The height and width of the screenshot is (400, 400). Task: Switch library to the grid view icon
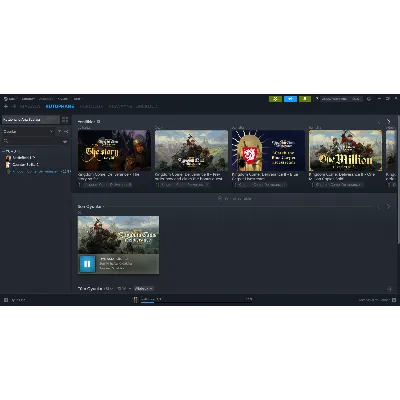[x=65, y=119]
